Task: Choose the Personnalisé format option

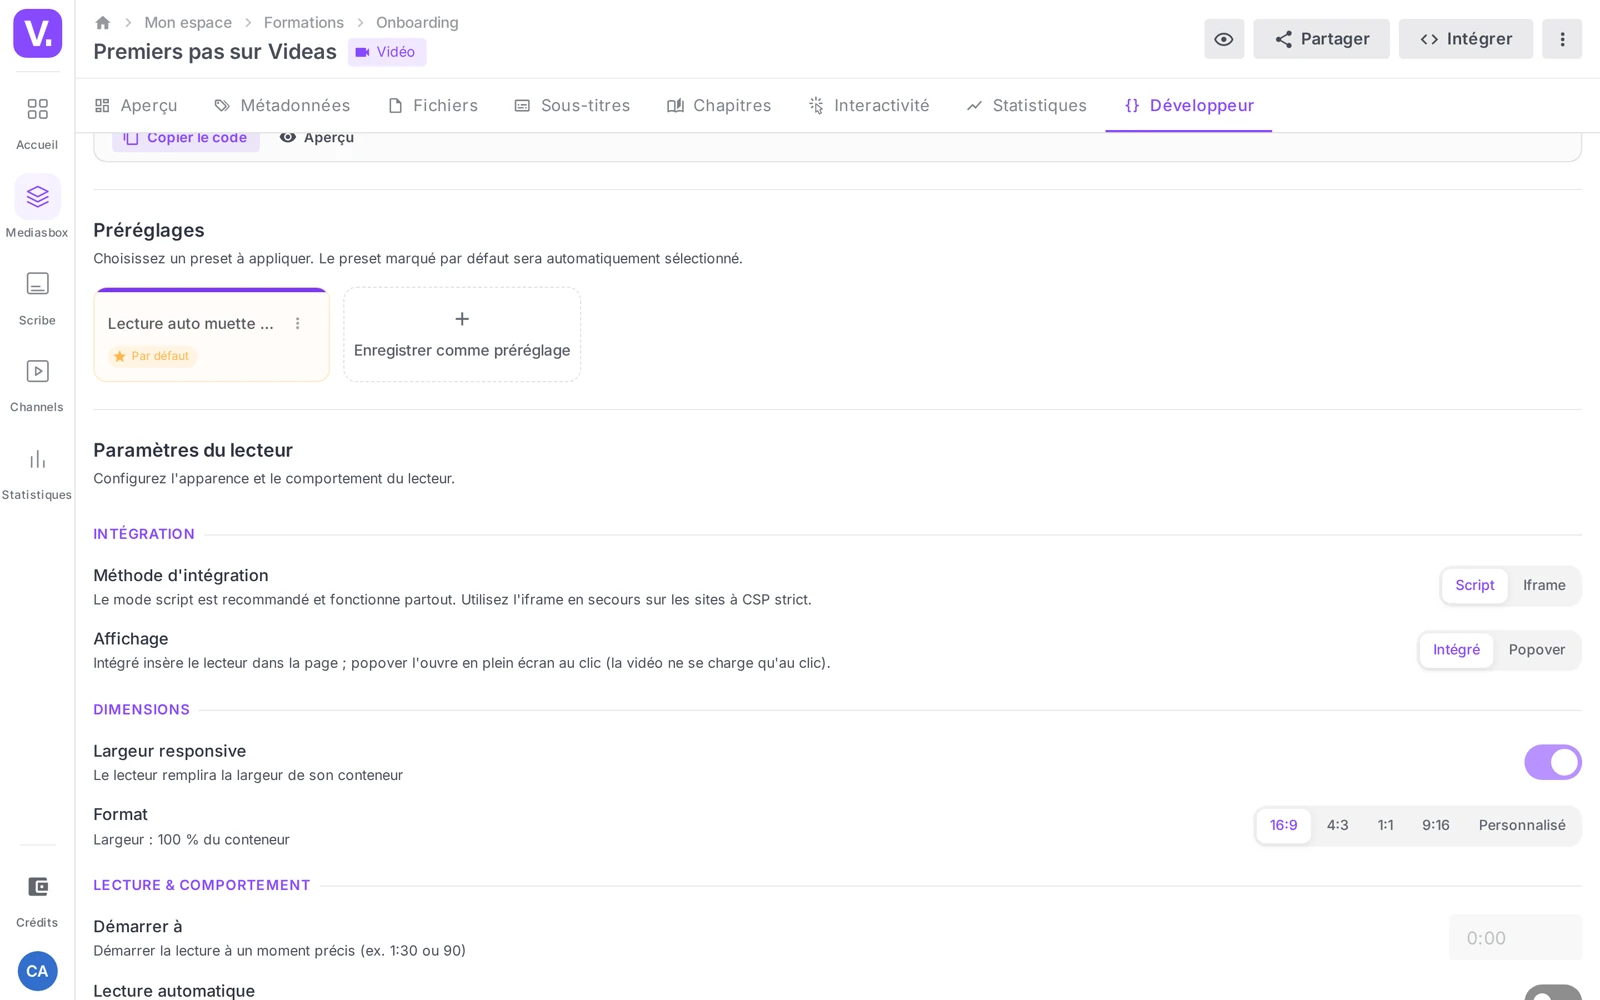Action: click(x=1522, y=826)
